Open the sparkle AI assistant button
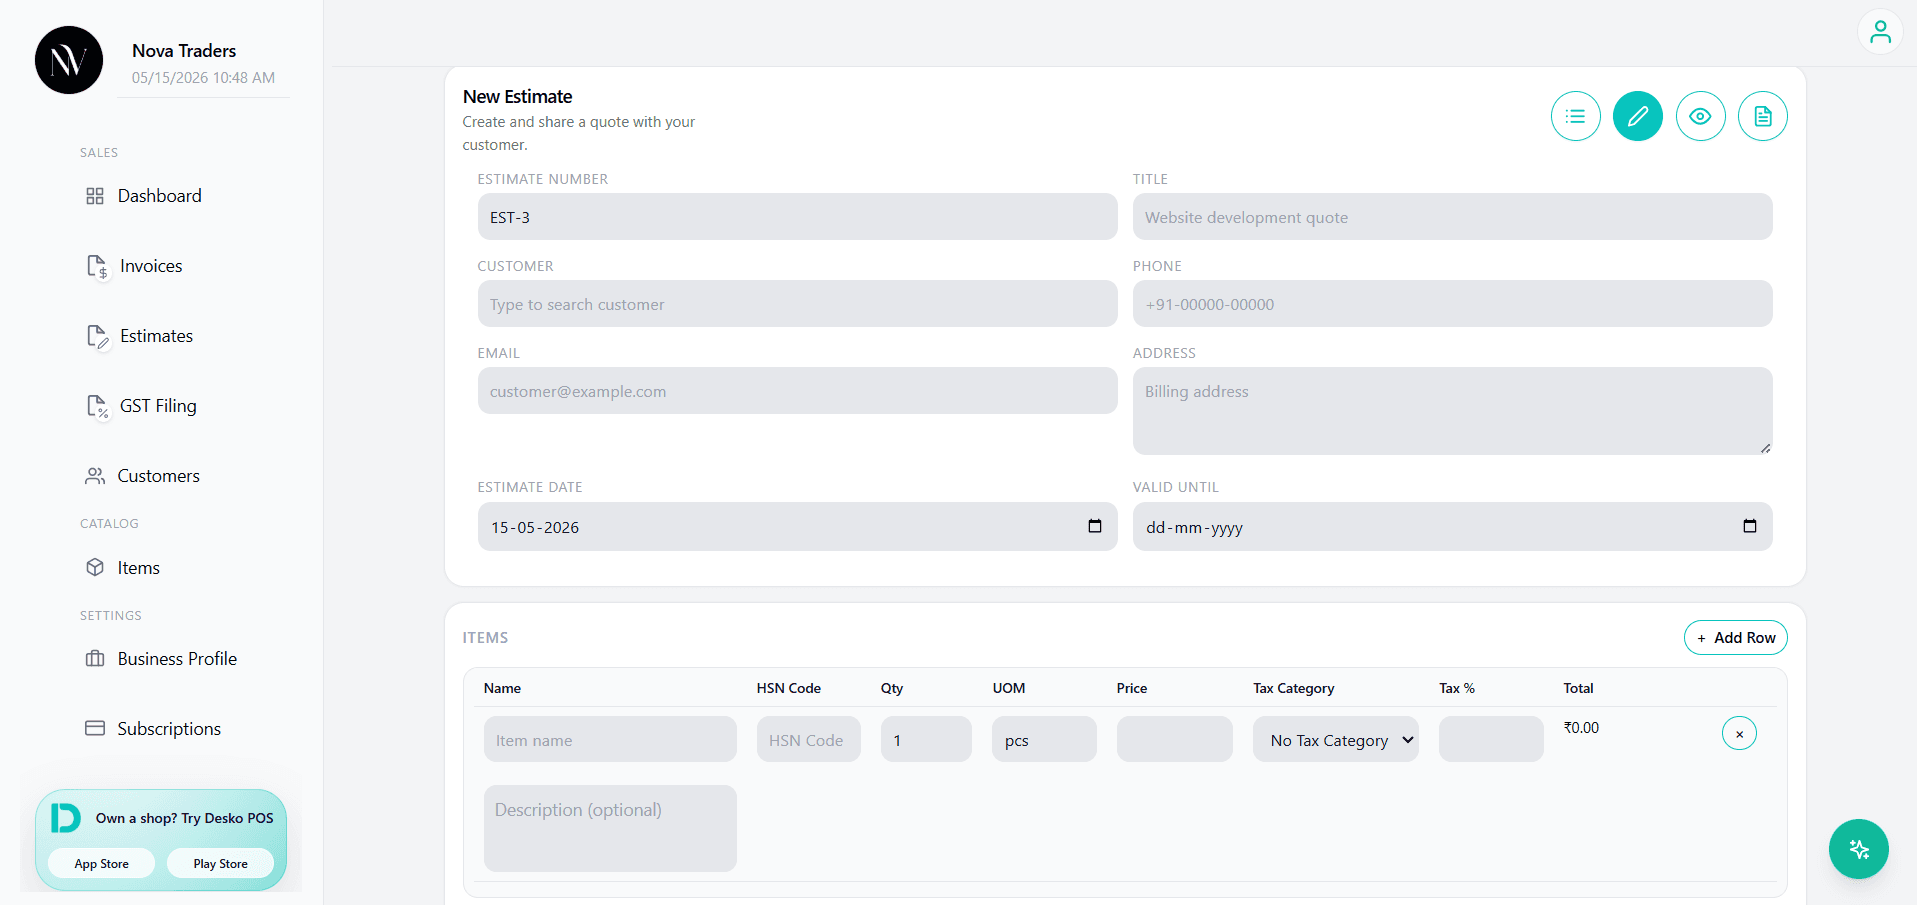Image resolution: width=1917 pixels, height=905 pixels. [1858, 849]
